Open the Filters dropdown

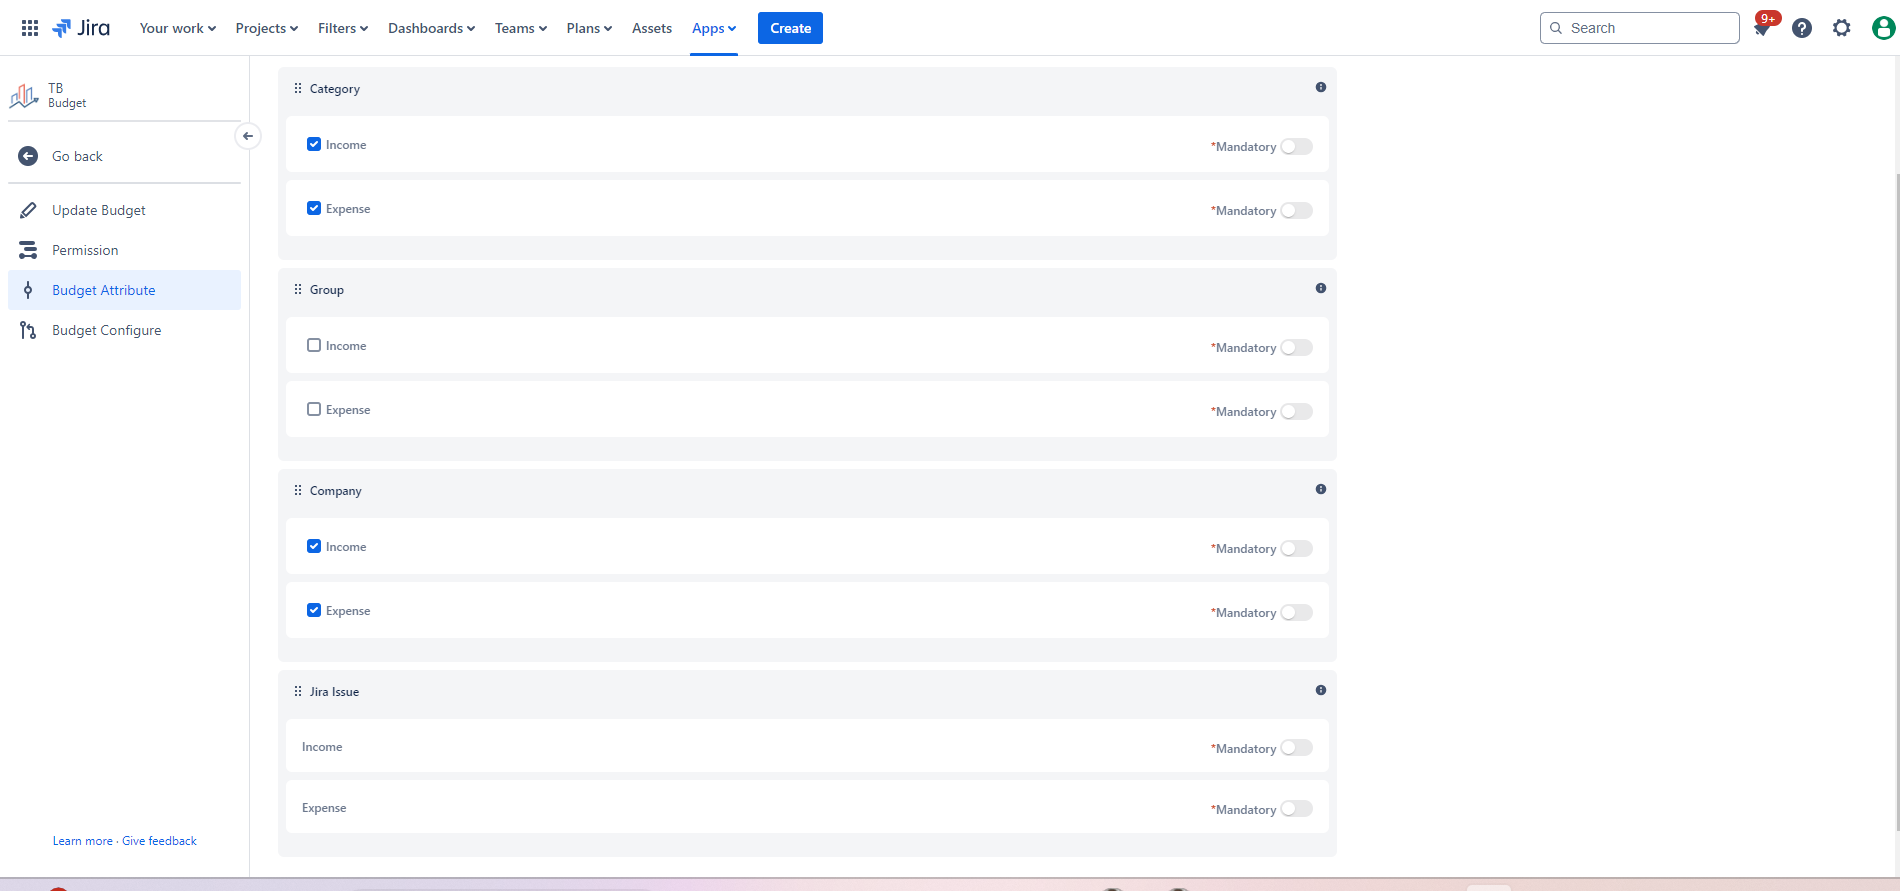coord(343,28)
